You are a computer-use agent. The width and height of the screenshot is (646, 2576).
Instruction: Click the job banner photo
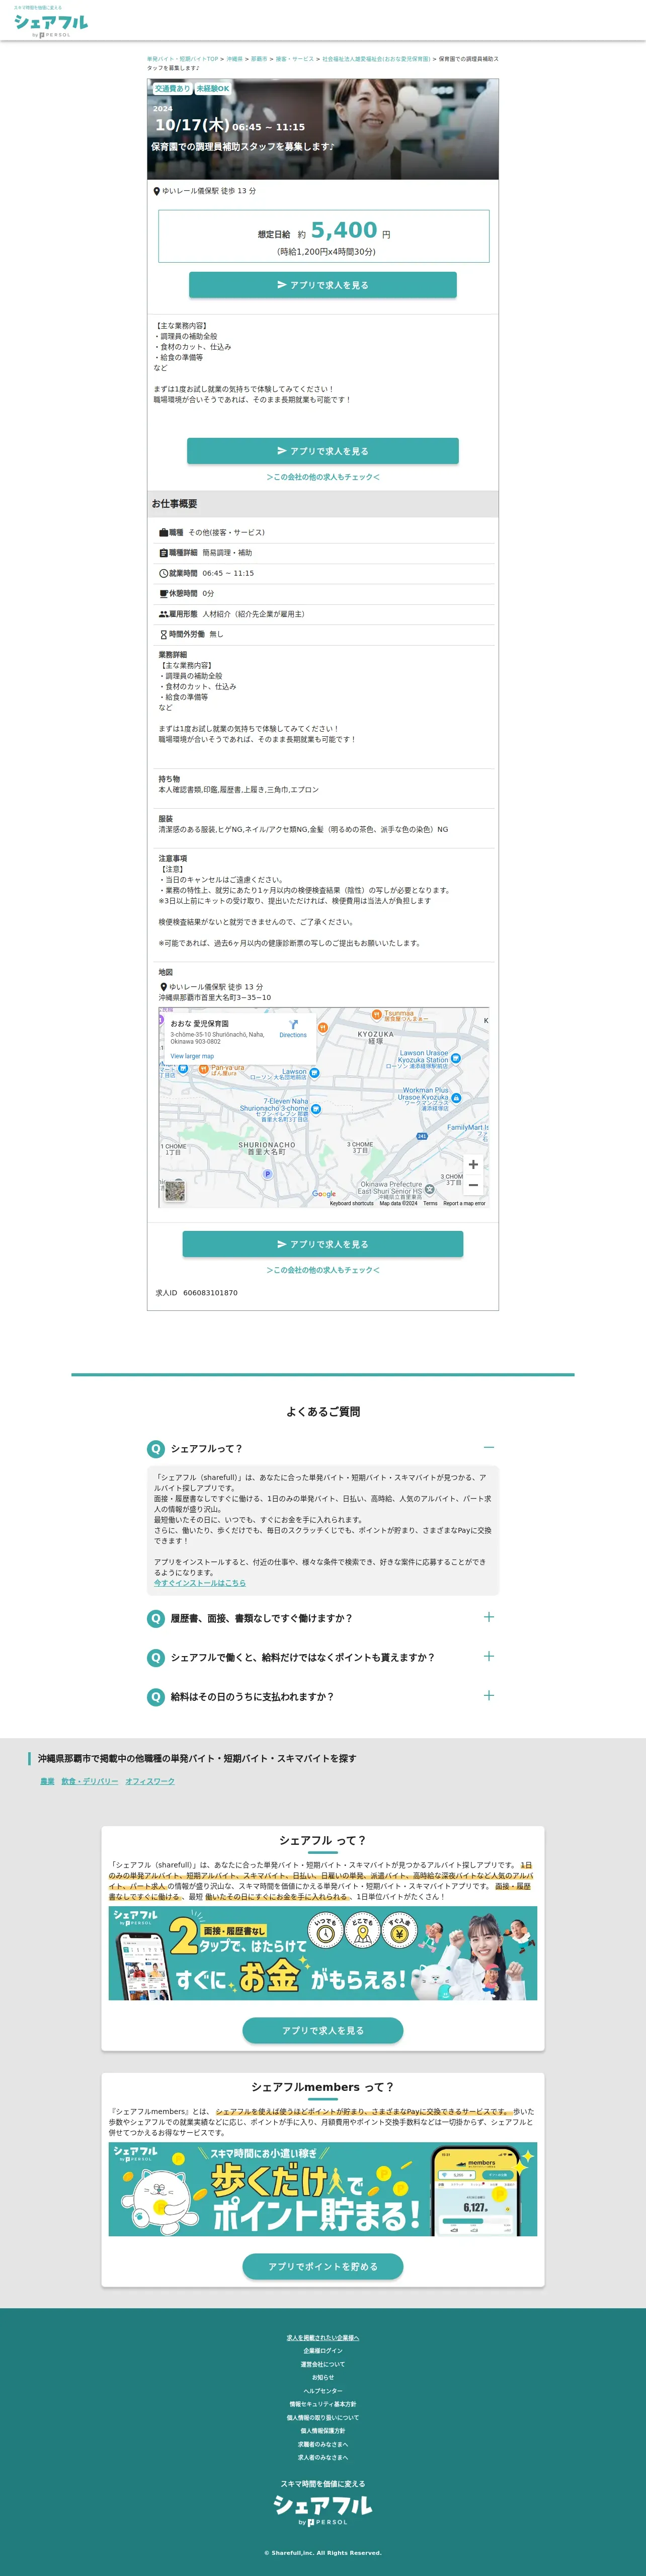pyautogui.click(x=323, y=130)
